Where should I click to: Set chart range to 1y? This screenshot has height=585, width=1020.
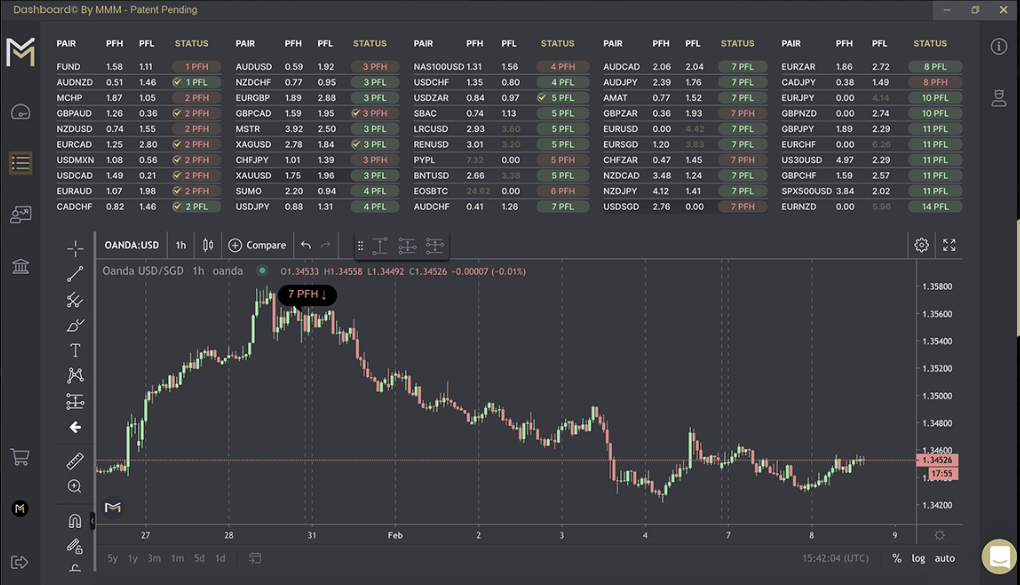pos(133,558)
